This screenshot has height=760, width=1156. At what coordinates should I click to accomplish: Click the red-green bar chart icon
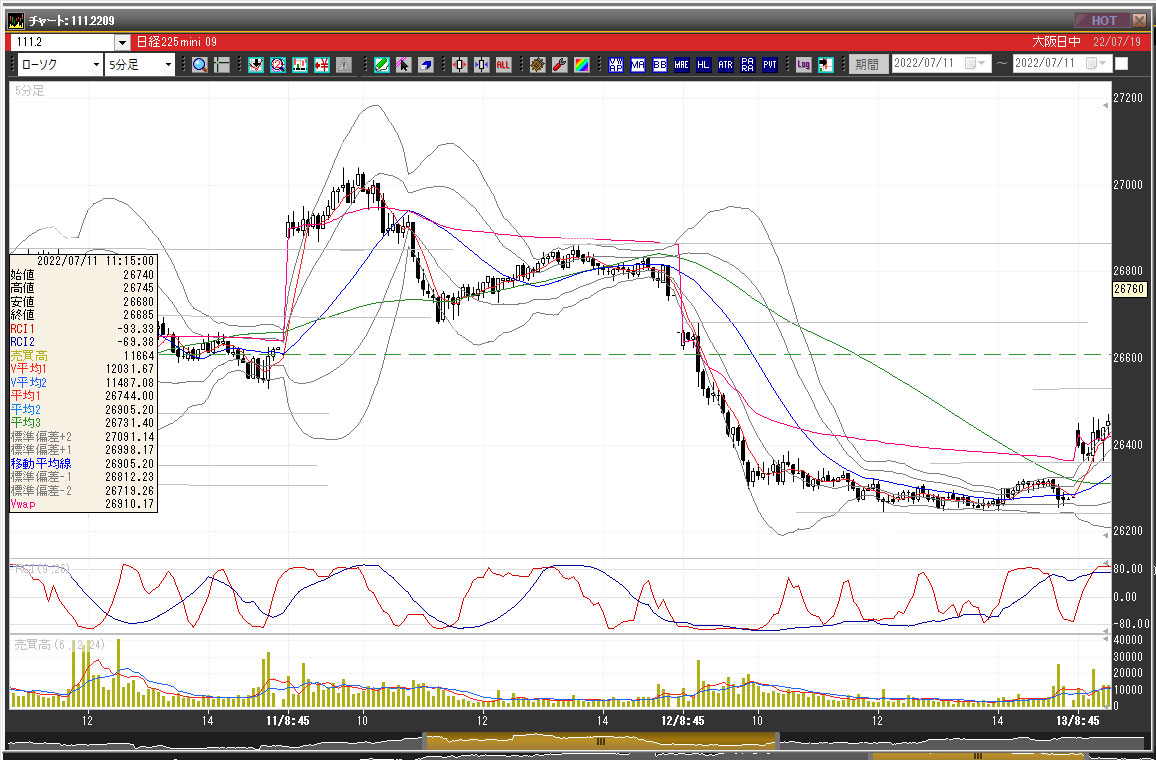pyautogui.click(x=300, y=65)
